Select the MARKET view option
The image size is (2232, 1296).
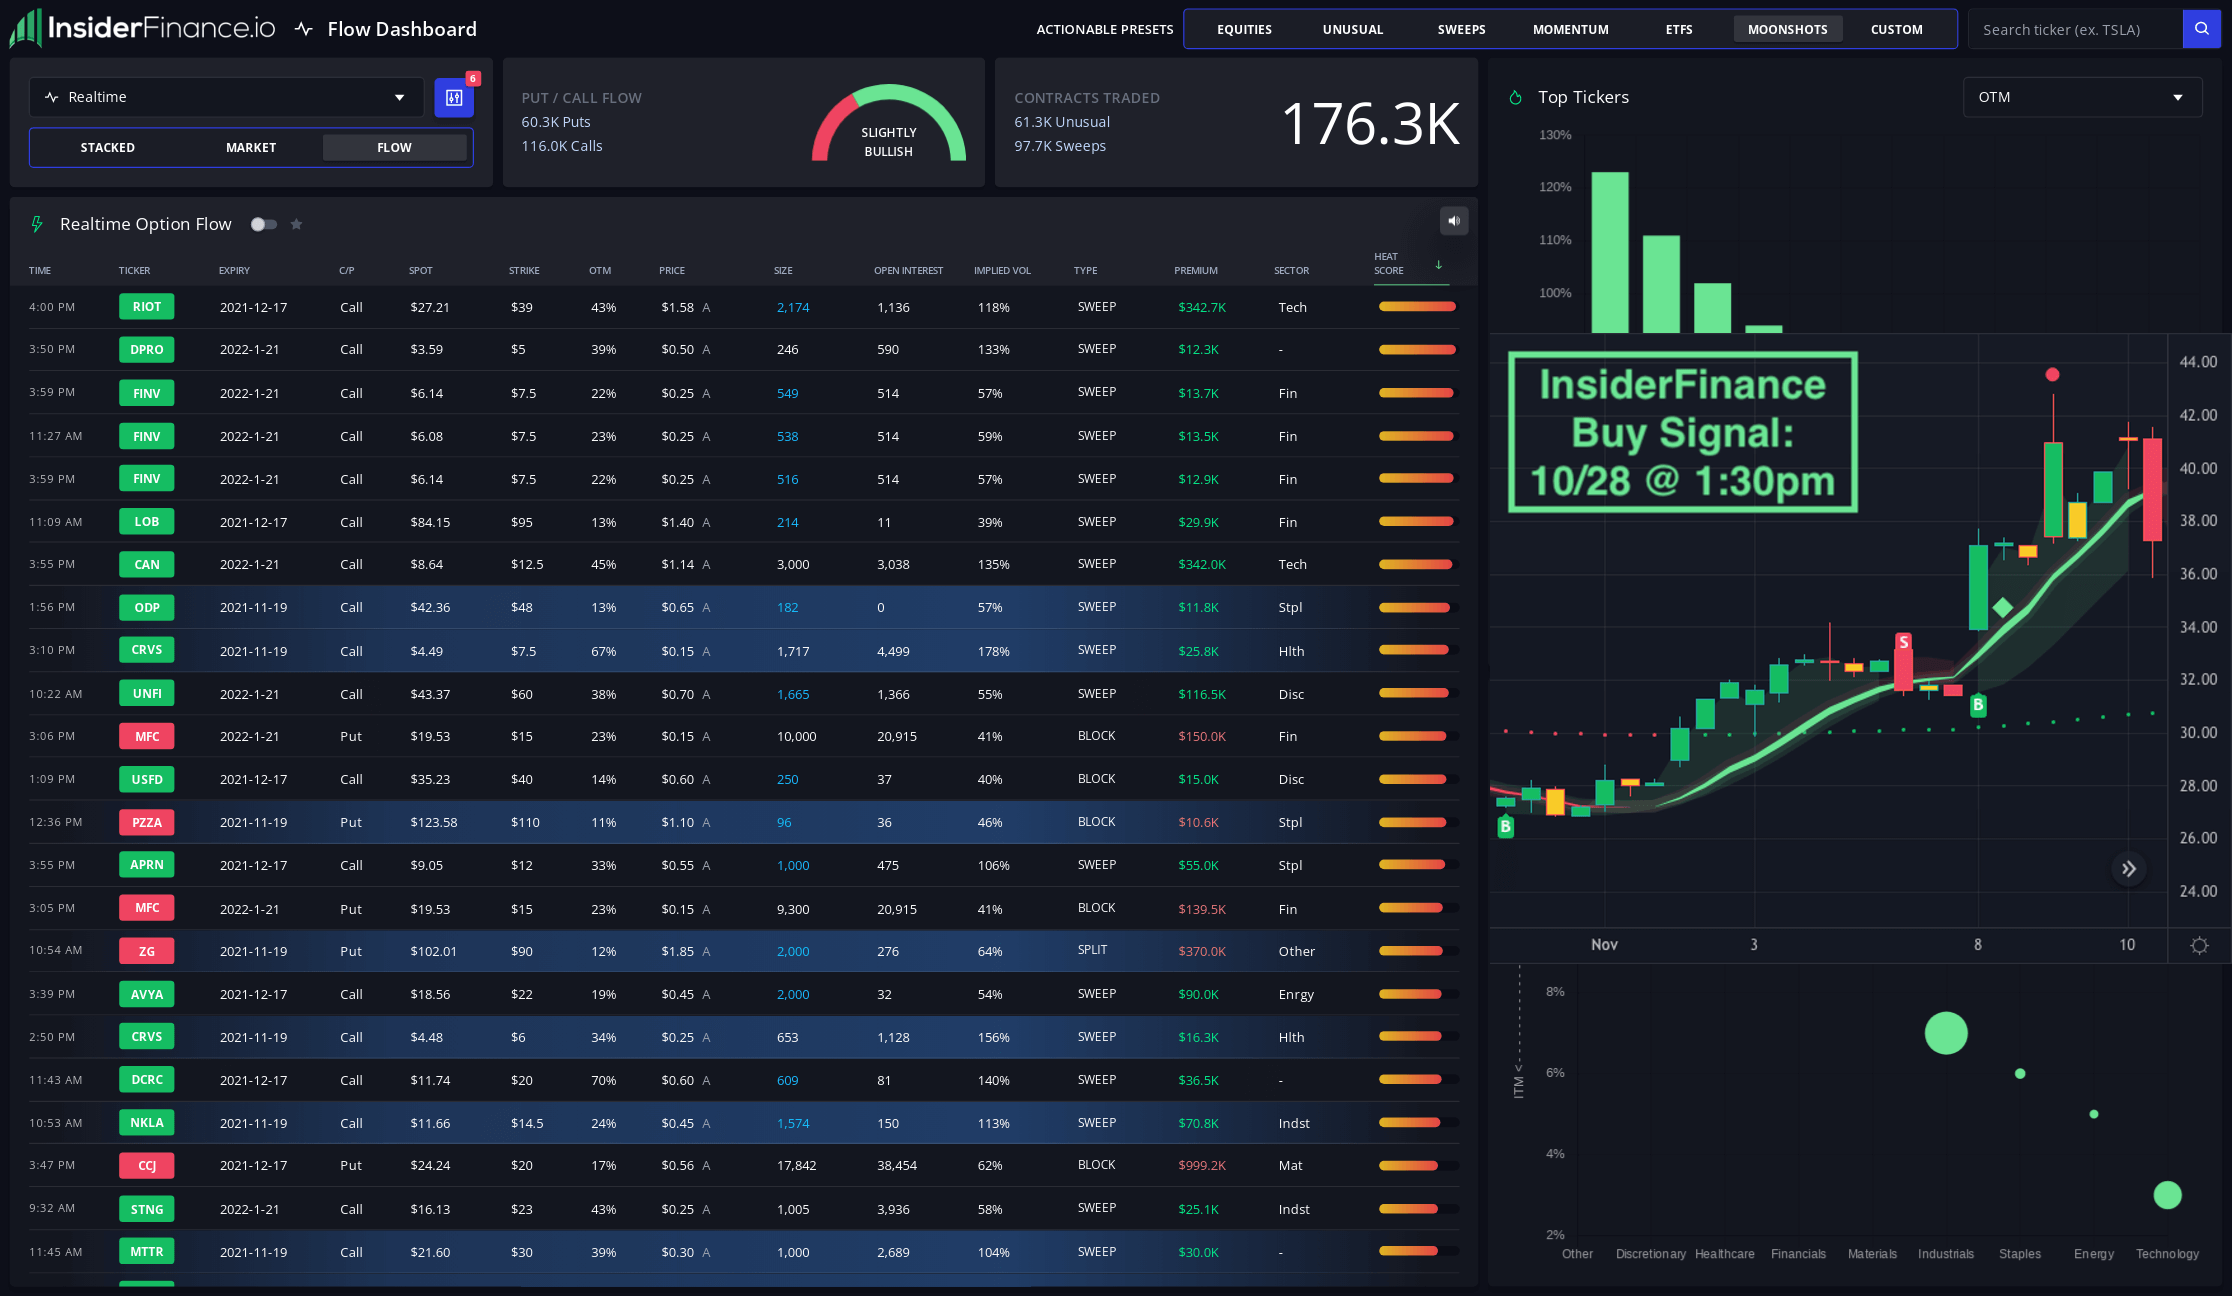251,147
